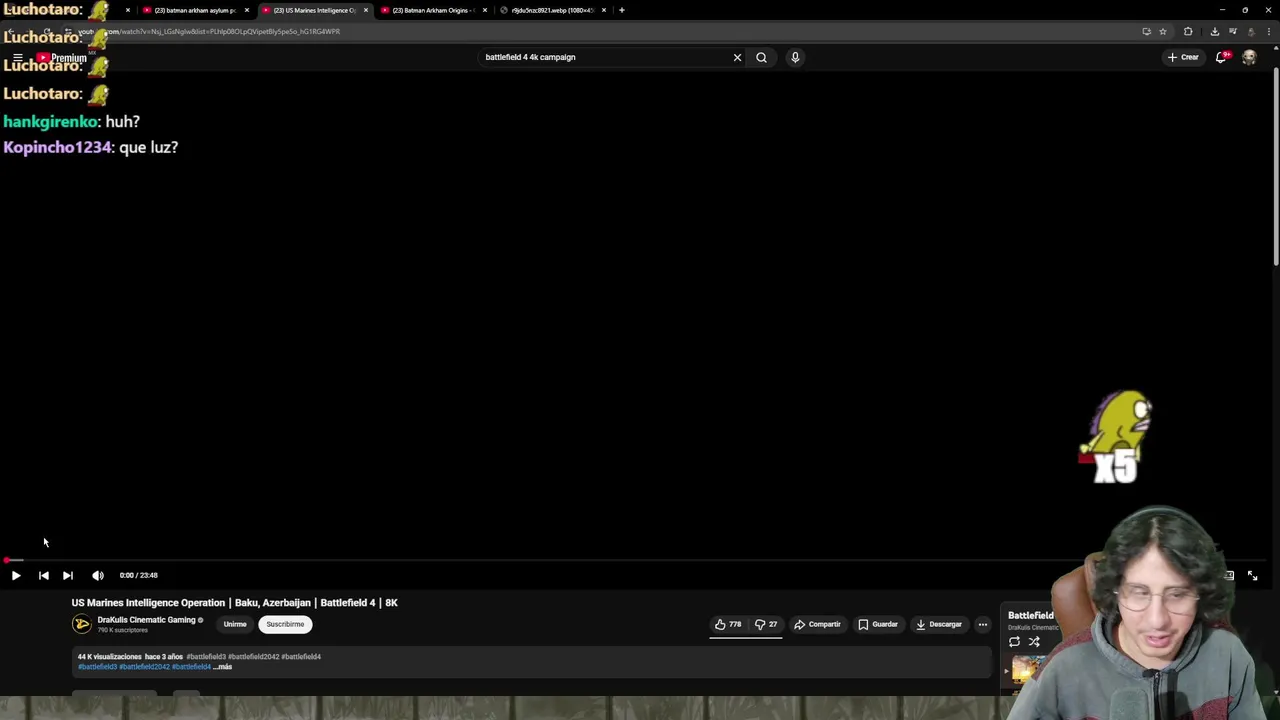Skip to previous video in playlist
1280x720 pixels.
coord(43,575)
